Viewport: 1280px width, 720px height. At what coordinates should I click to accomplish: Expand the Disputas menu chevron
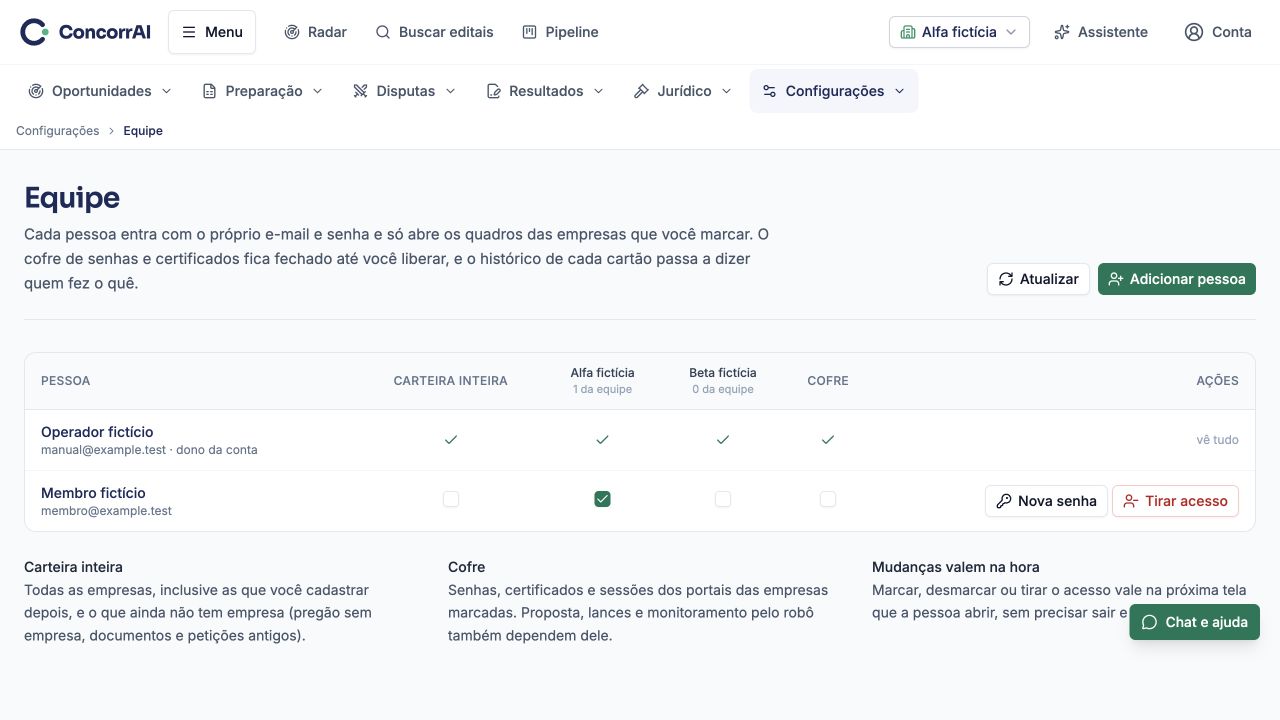[x=450, y=91]
